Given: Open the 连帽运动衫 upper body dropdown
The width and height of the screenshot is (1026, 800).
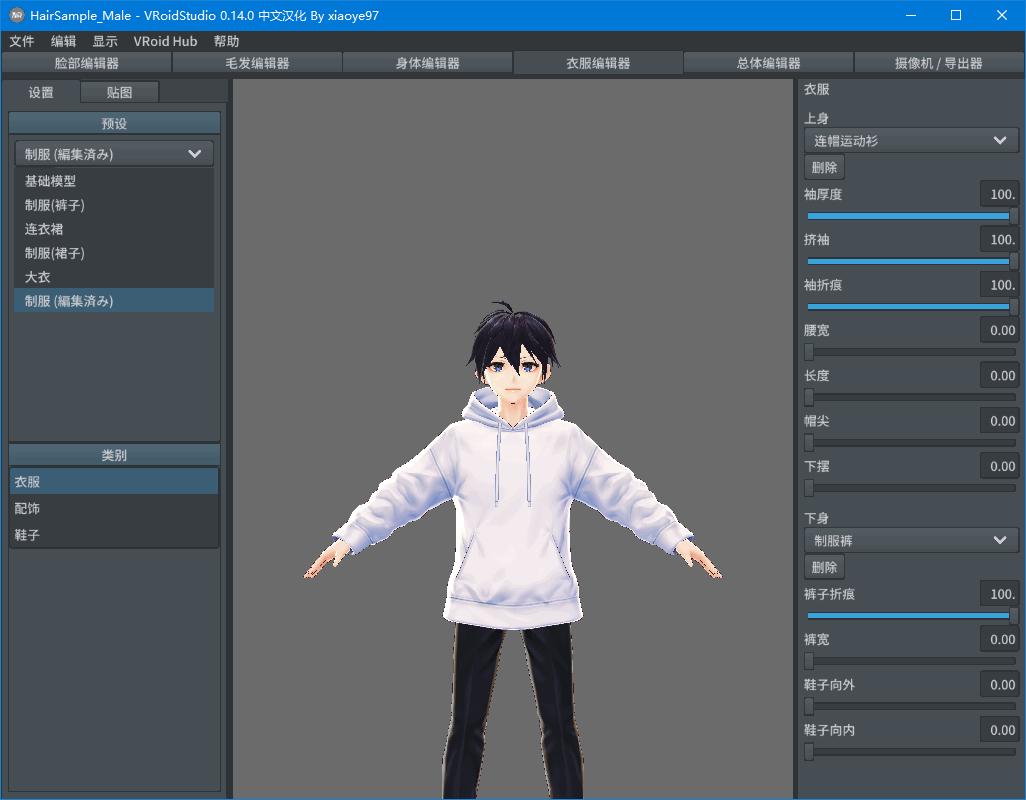Looking at the screenshot, I should (910, 140).
